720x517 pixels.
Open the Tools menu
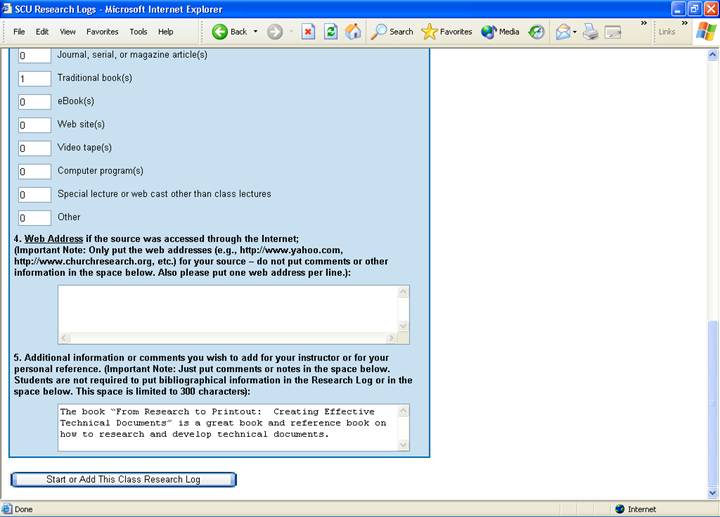point(138,31)
